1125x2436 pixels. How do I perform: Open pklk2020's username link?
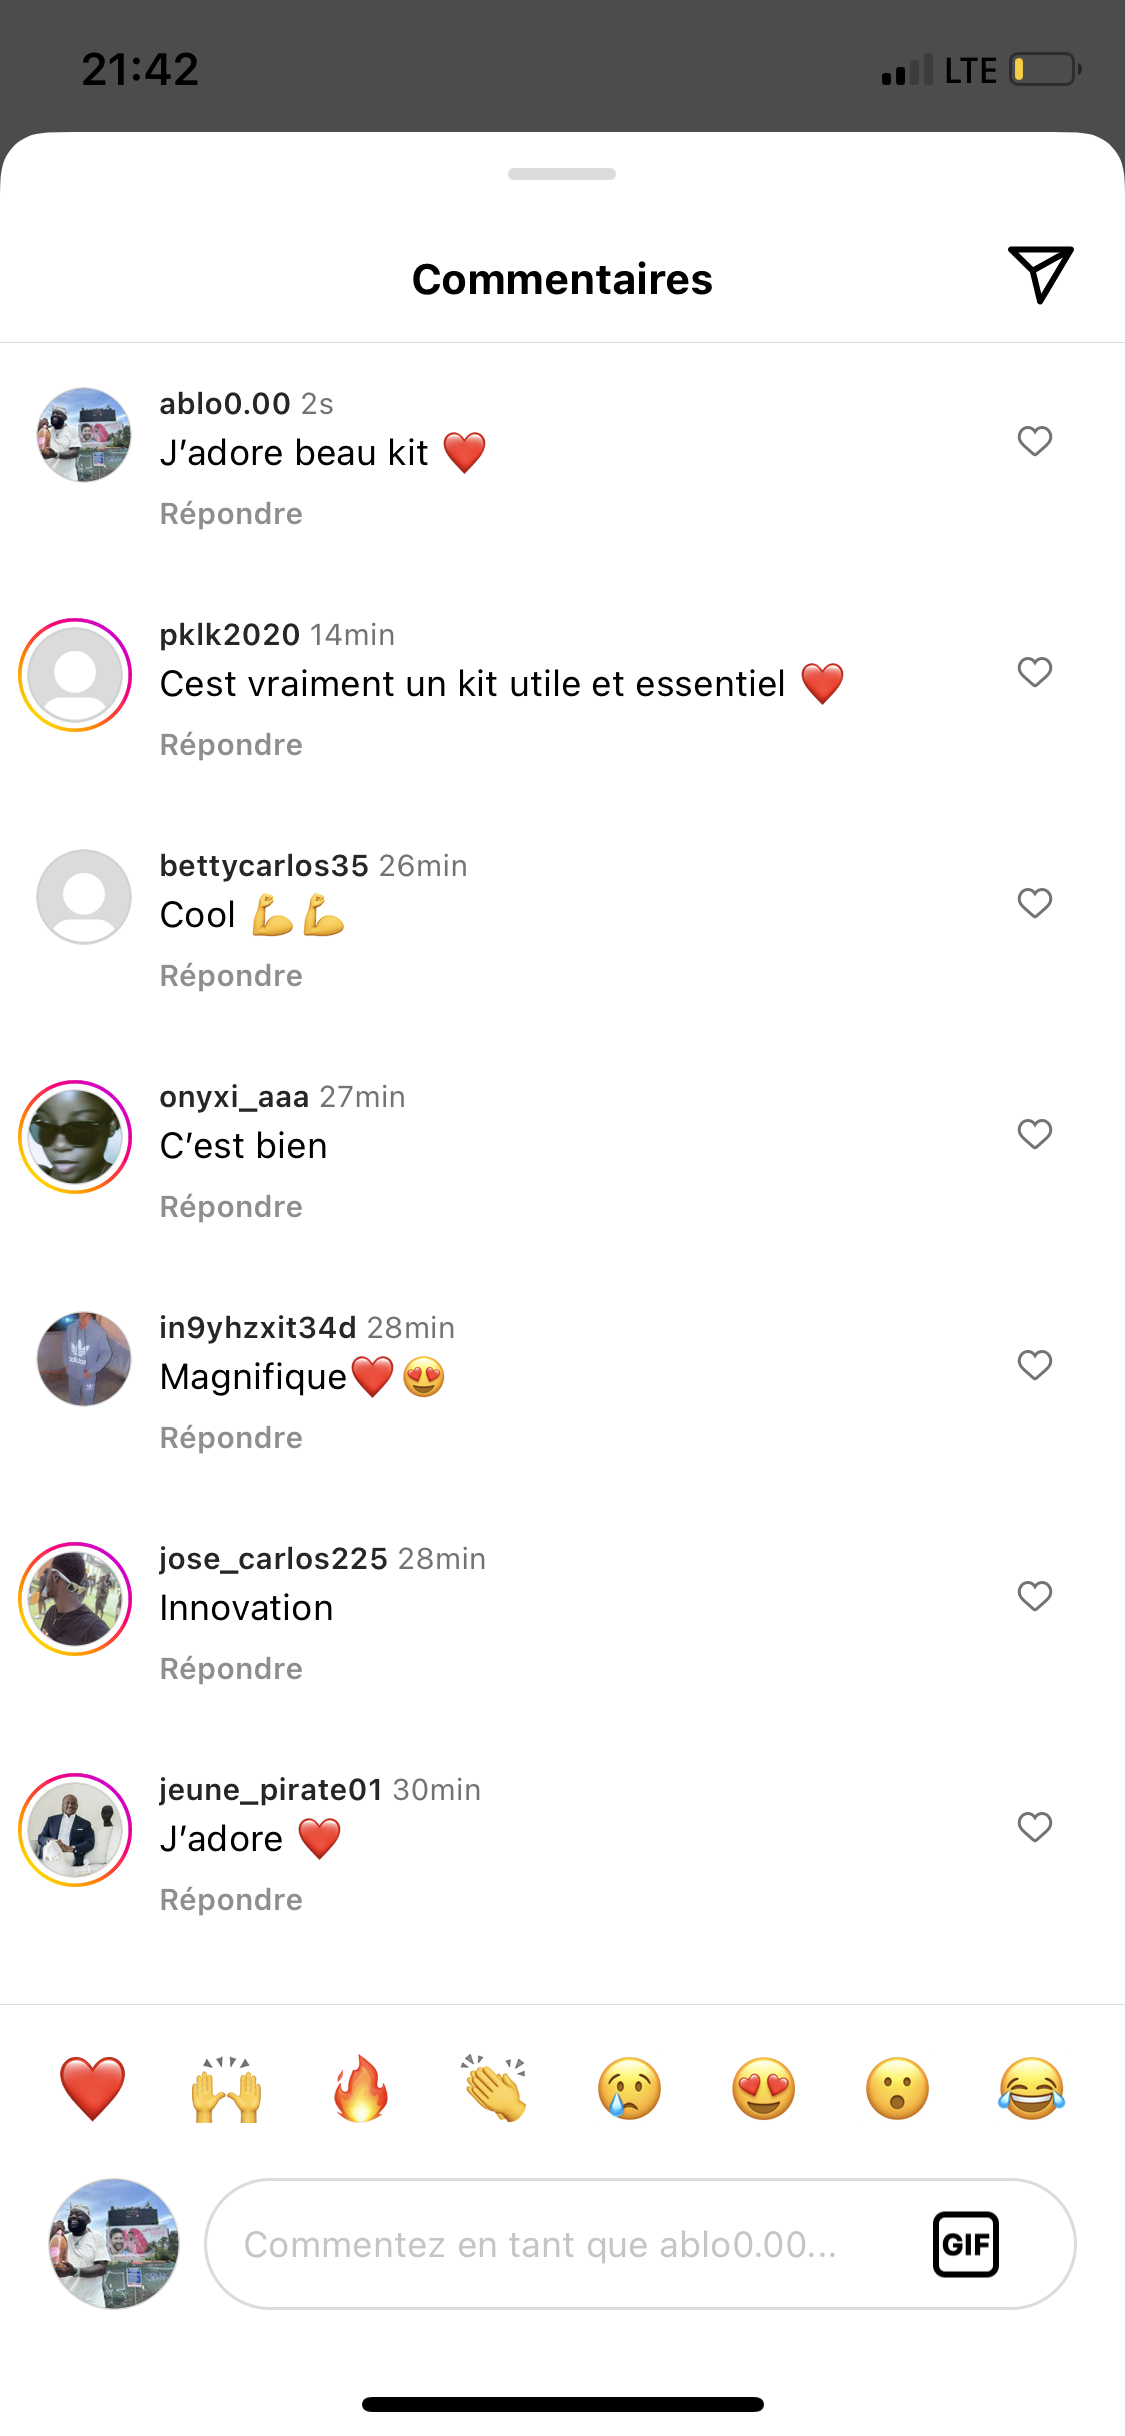click(x=230, y=634)
